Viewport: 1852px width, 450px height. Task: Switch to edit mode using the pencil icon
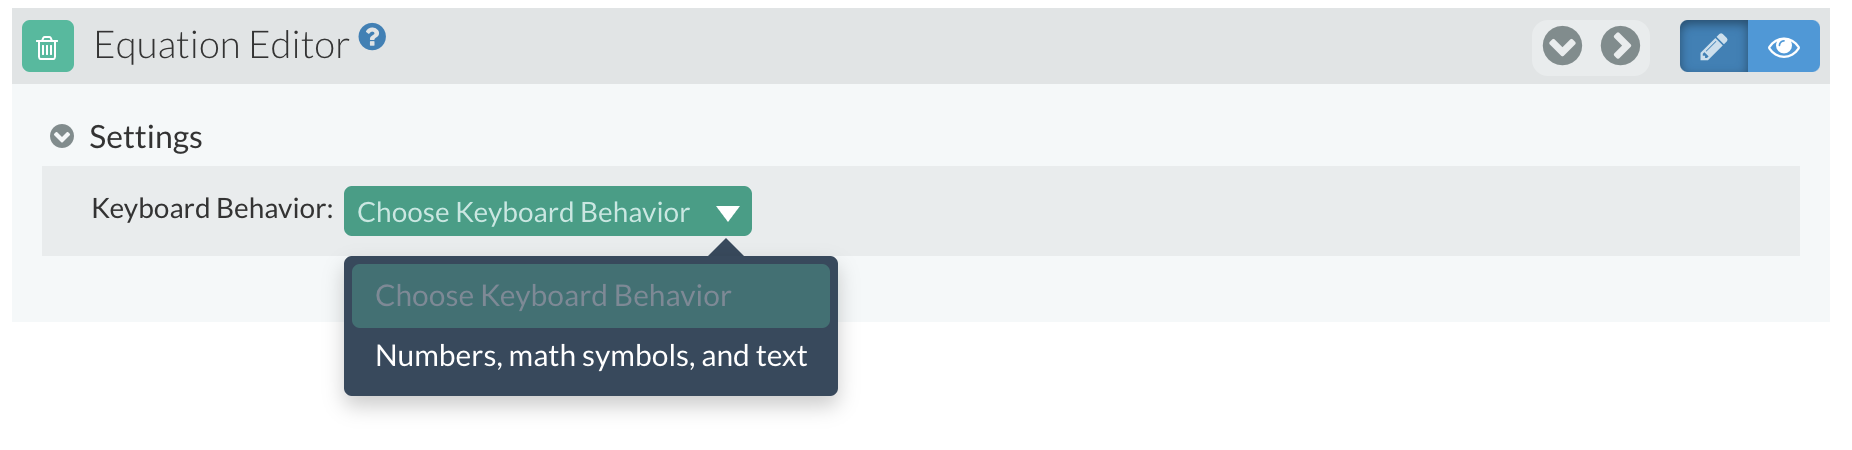[x=1713, y=46]
